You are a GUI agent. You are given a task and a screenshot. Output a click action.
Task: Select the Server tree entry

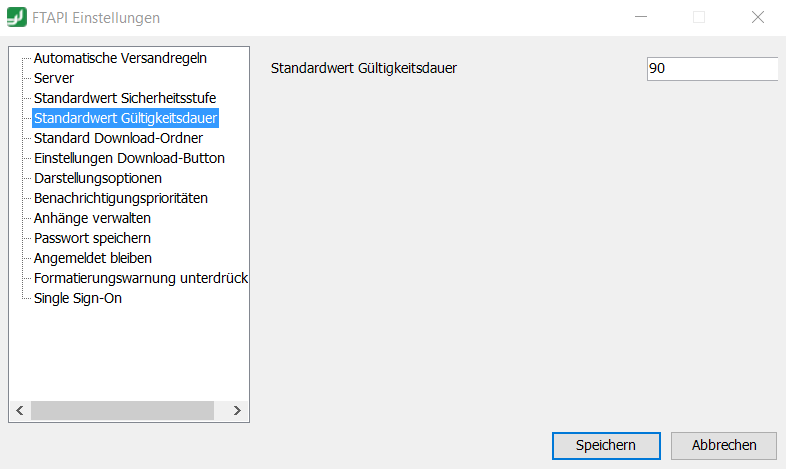(x=54, y=78)
